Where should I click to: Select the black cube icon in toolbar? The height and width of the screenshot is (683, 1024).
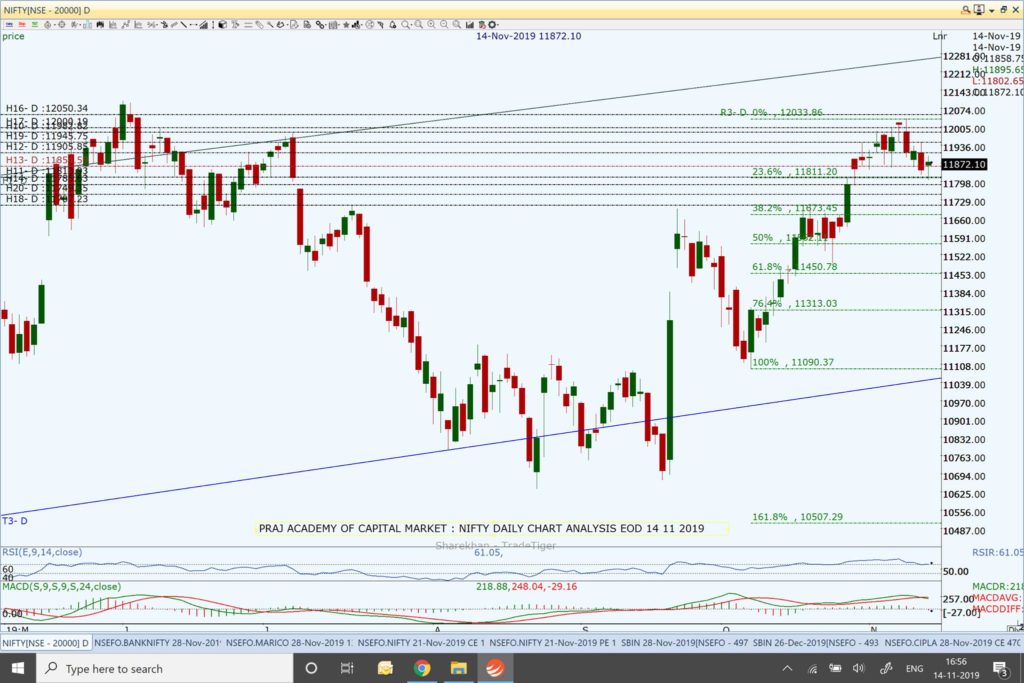tap(222, 25)
